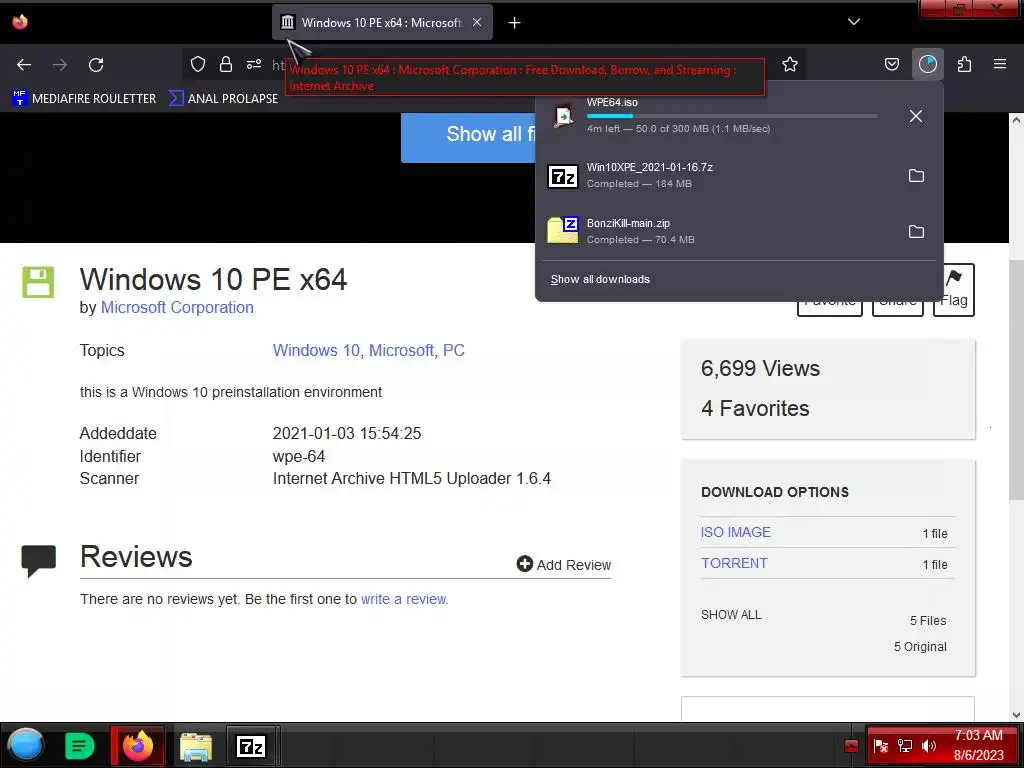Screen dimensions: 1024x768
Task: Click the Reviews speech bubble icon
Action: pyautogui.click(x=39, y=561)
